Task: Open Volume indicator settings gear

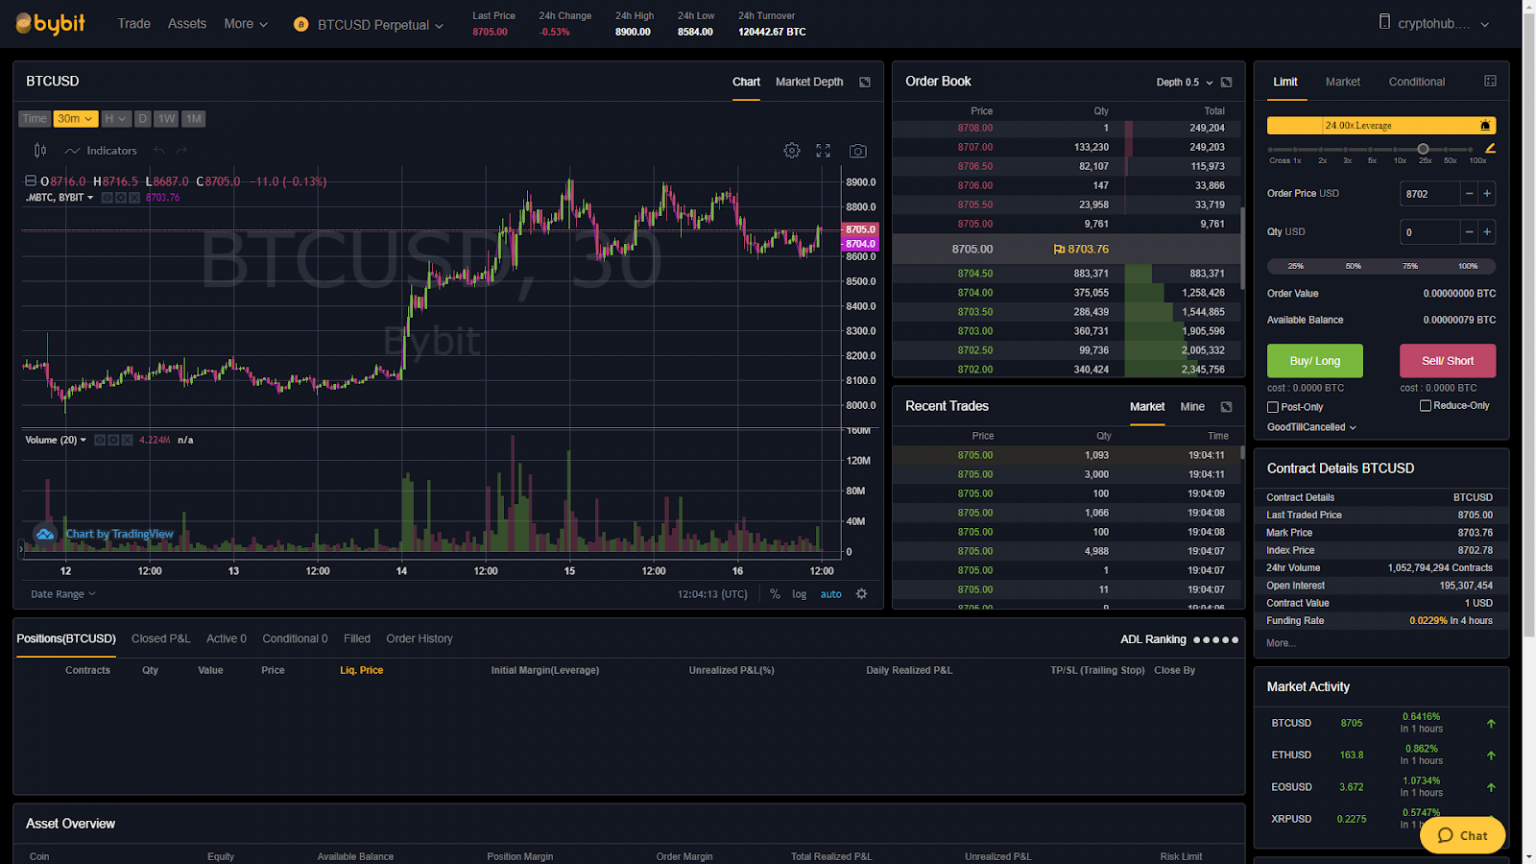Action: (113, 440)
